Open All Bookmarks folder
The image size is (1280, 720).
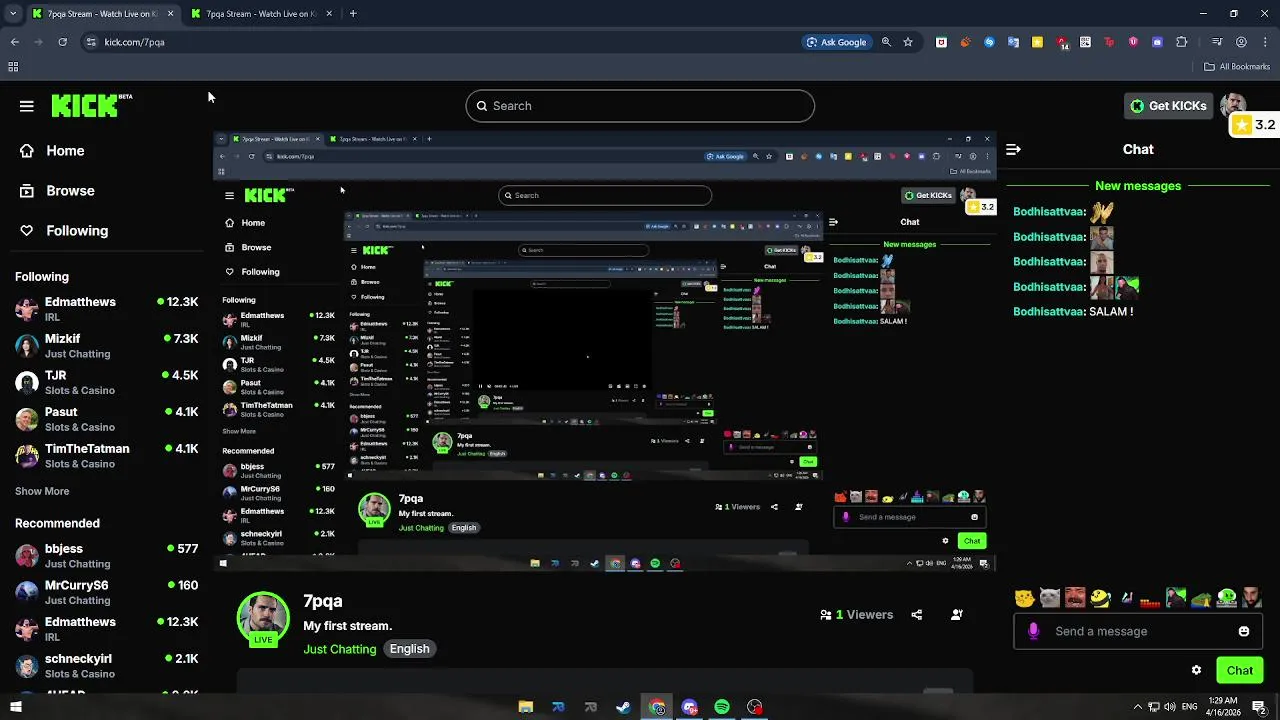pyautogui.click(x=1237, y=67)
